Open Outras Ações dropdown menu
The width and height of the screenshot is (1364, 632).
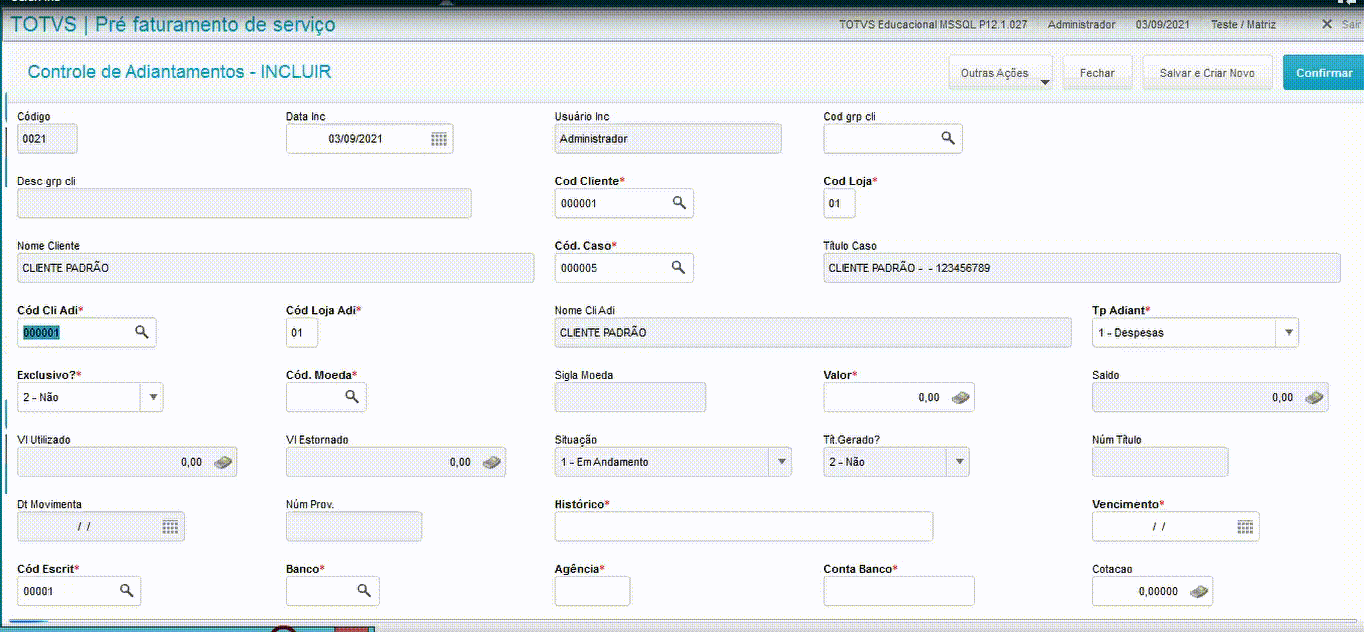tap(1001, 73)
